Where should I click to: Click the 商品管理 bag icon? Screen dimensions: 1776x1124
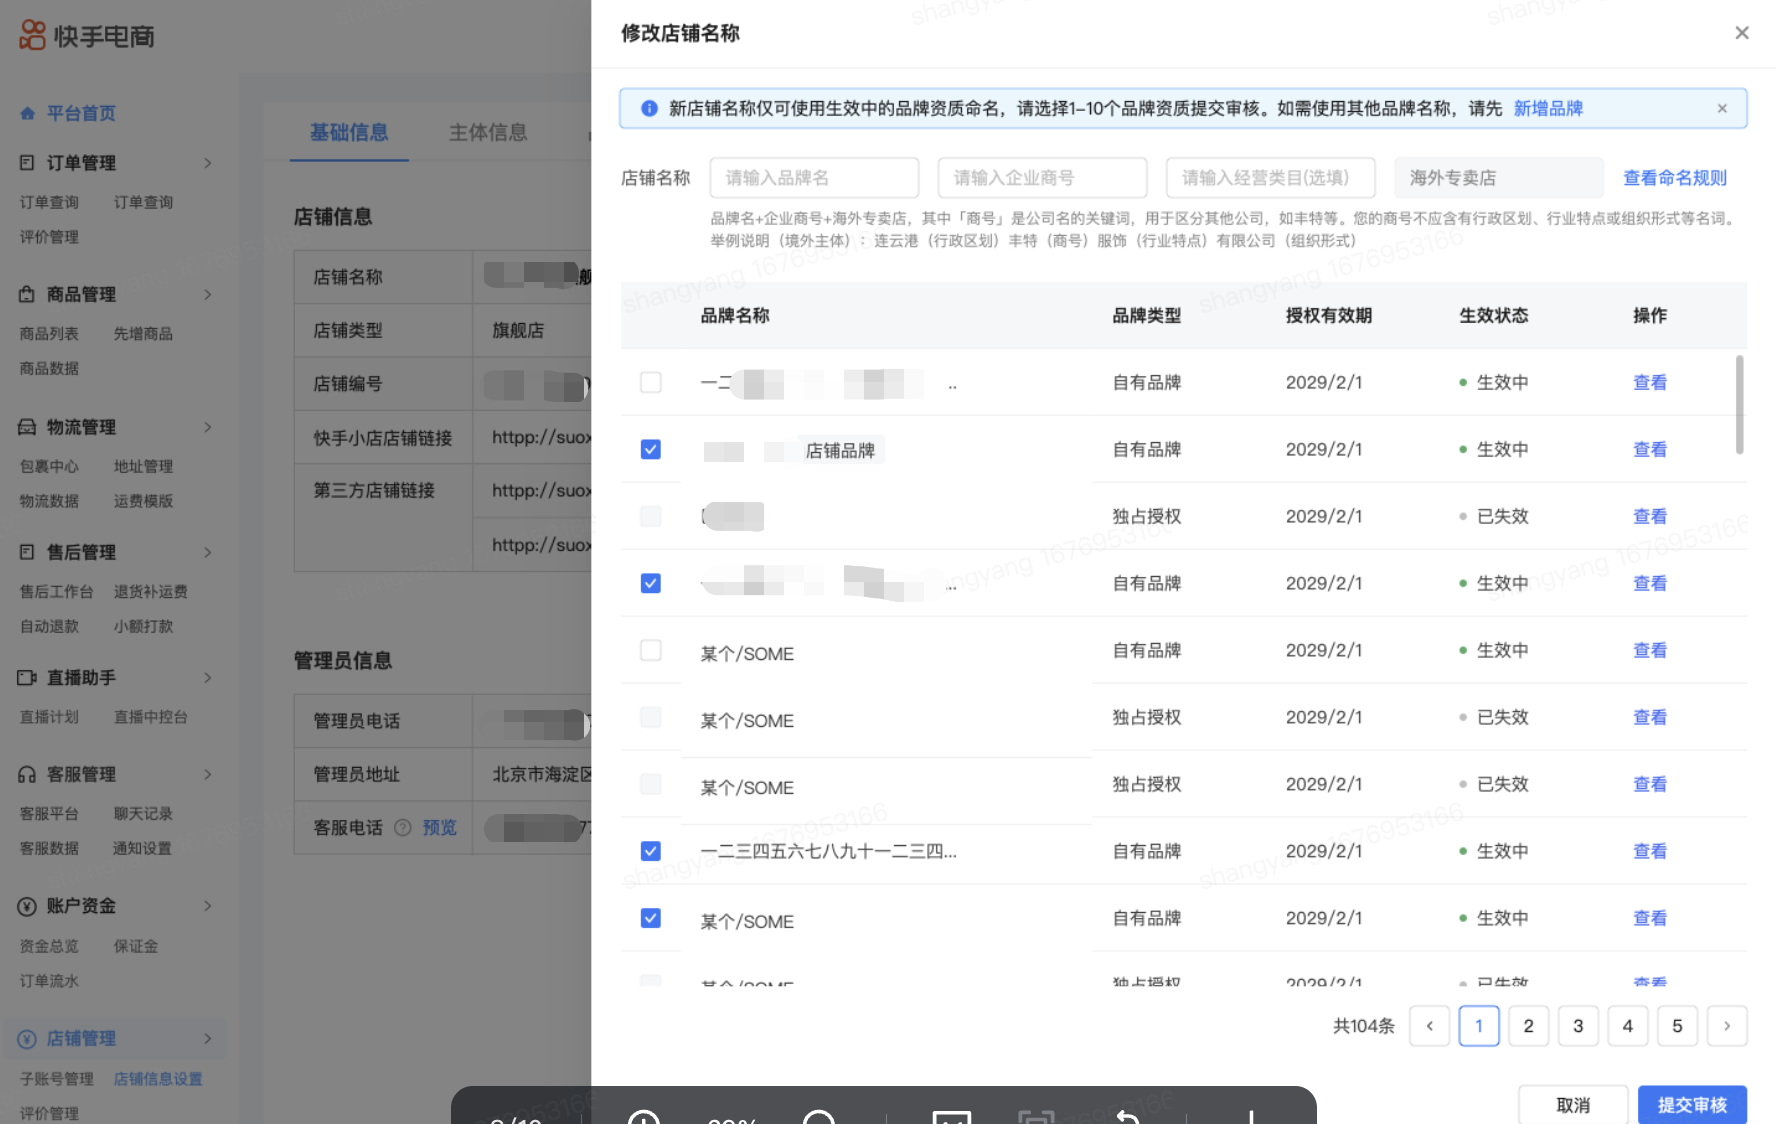coord(27,295)
